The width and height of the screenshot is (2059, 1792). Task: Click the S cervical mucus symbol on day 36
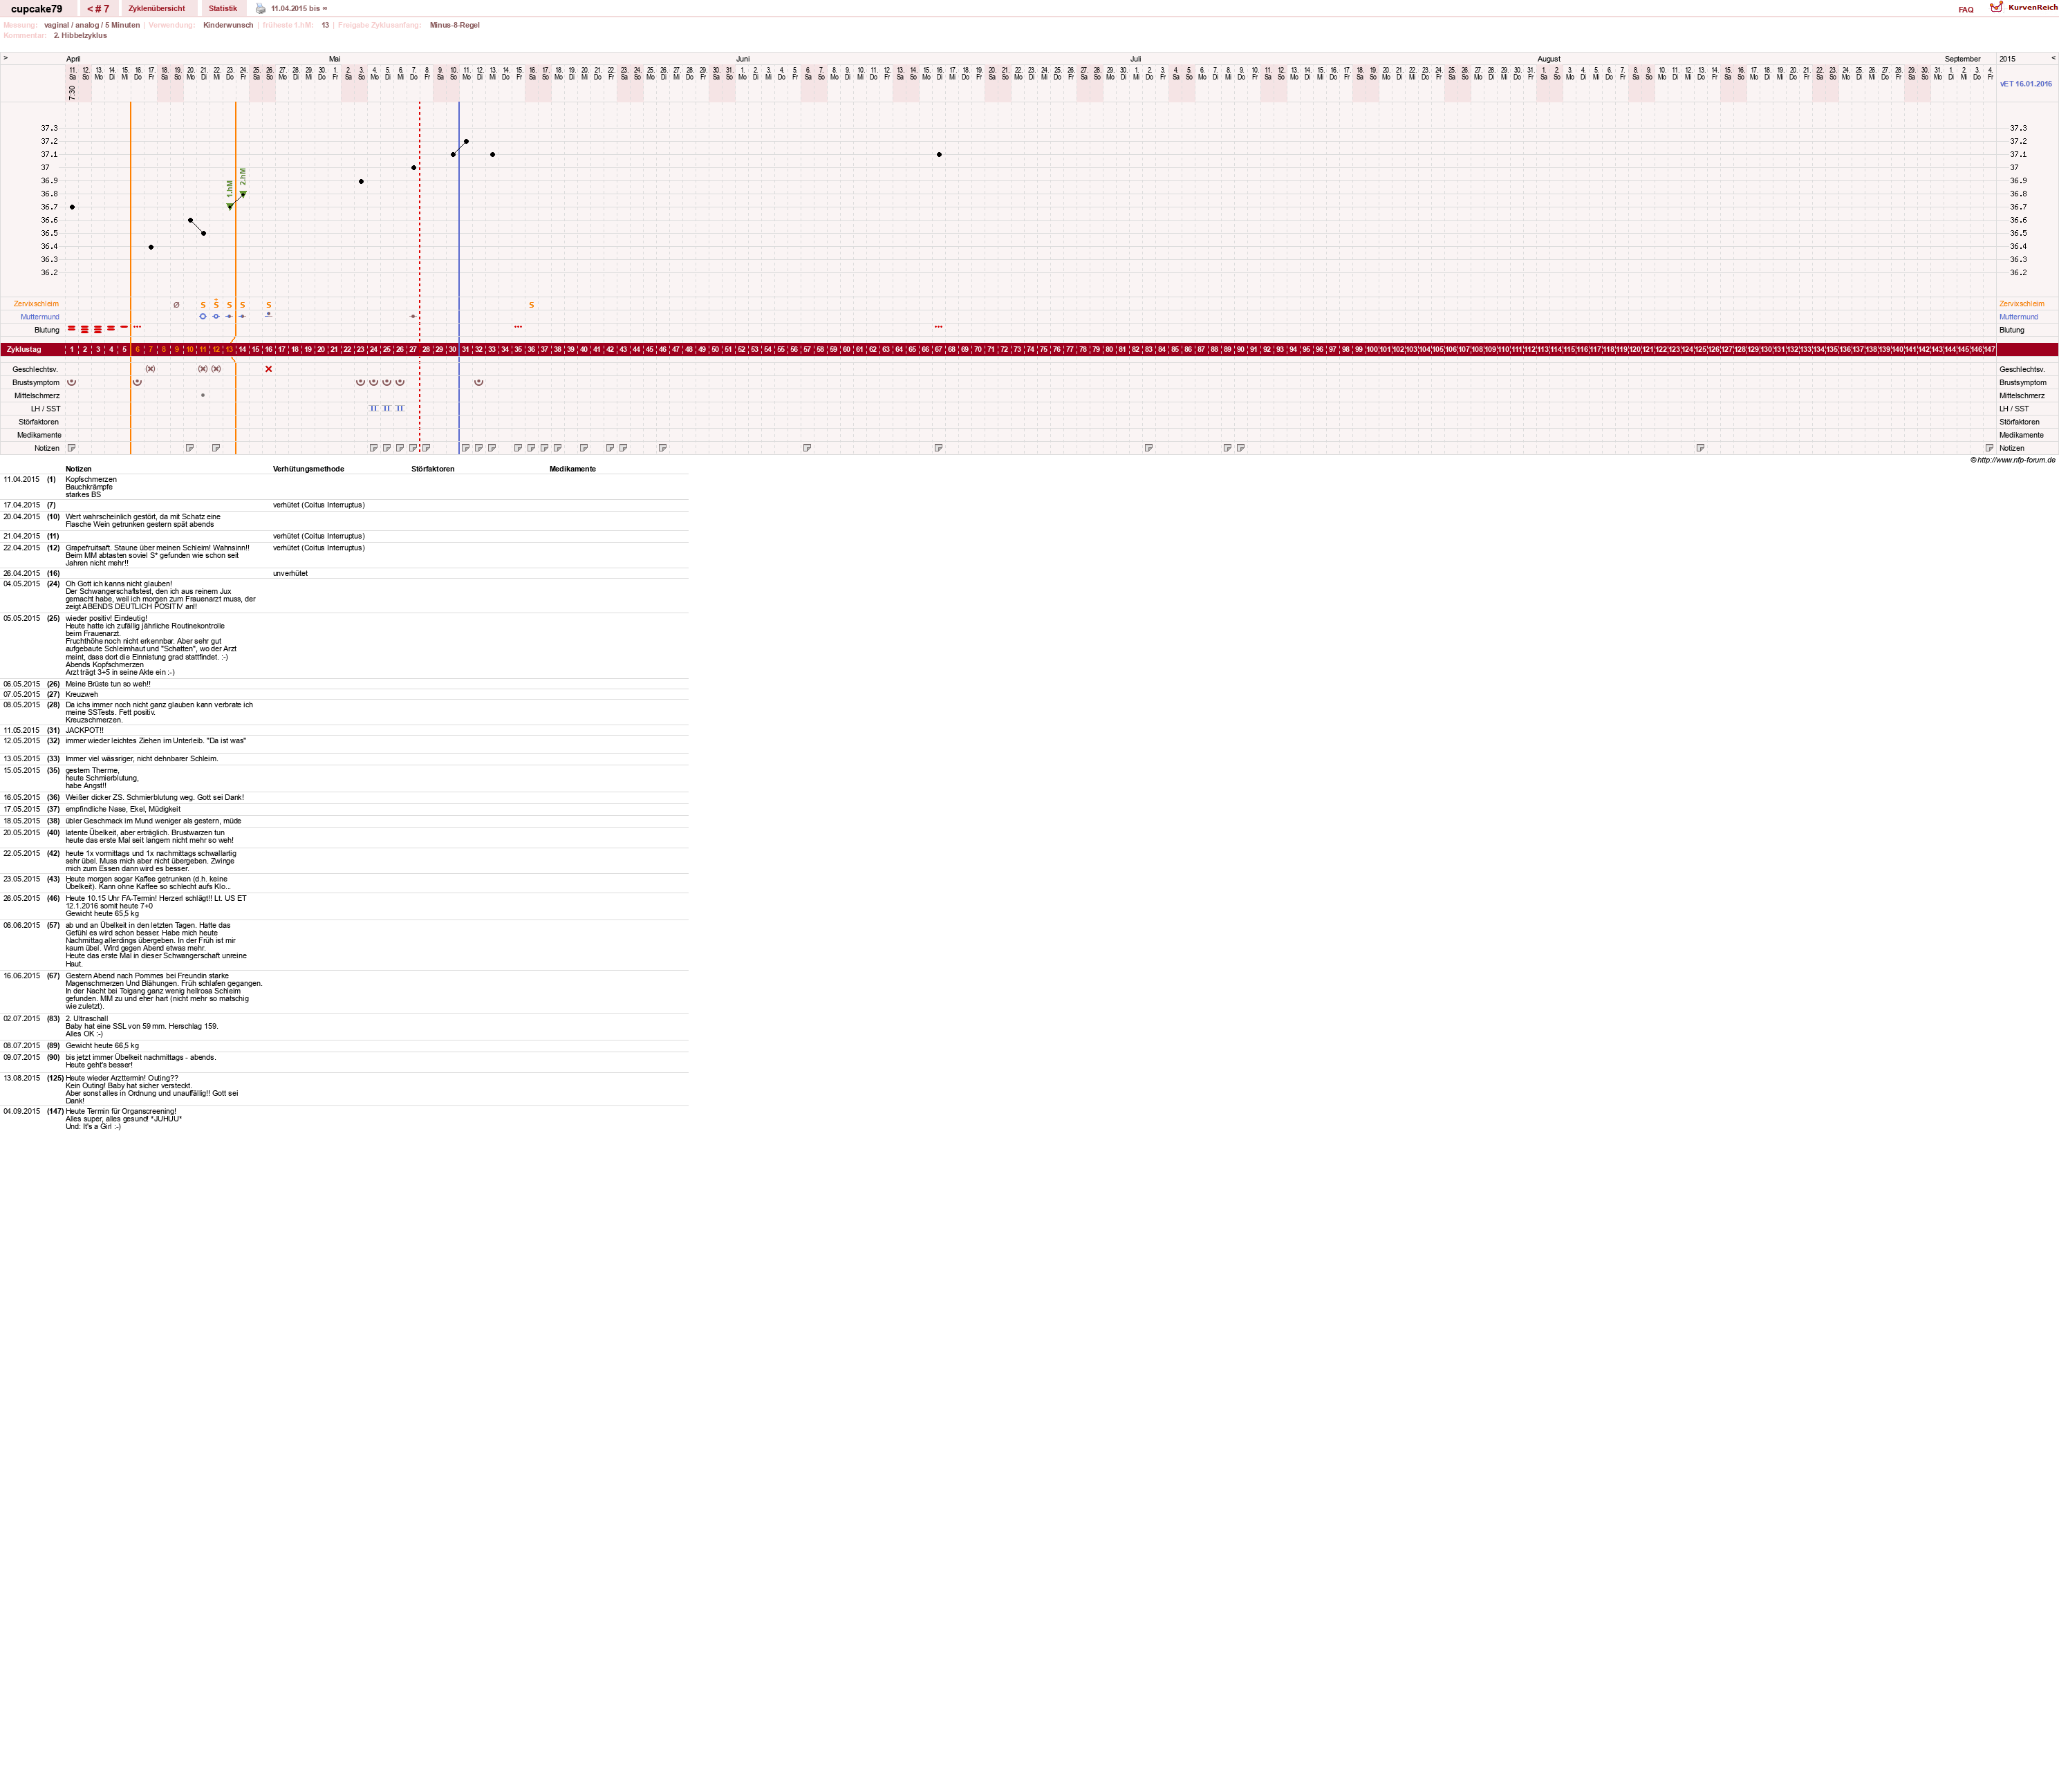(532, 304)
